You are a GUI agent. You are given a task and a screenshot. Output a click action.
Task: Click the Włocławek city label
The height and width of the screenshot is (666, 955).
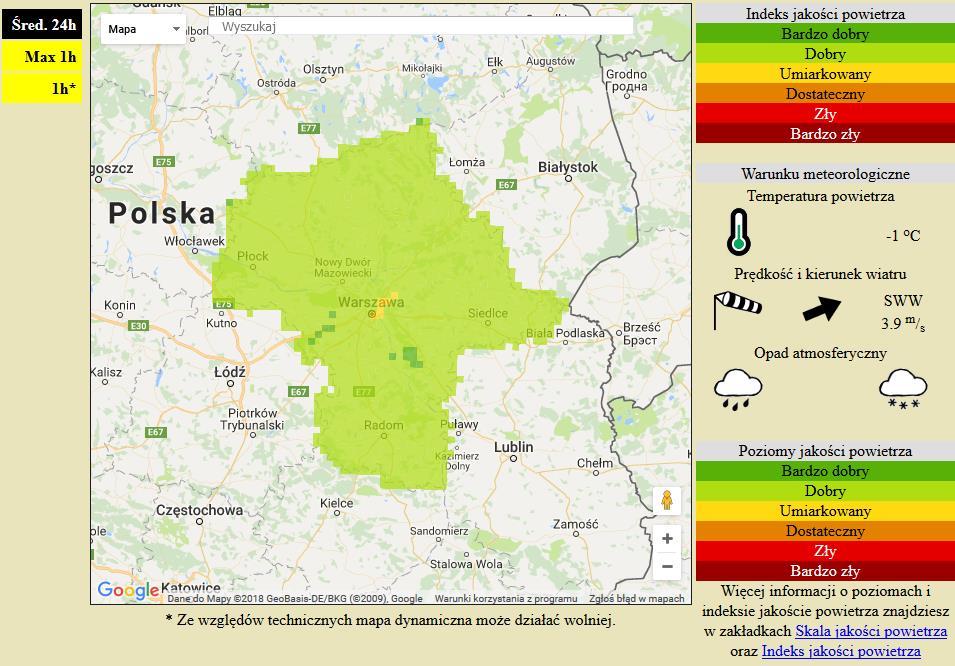[194, 241]
